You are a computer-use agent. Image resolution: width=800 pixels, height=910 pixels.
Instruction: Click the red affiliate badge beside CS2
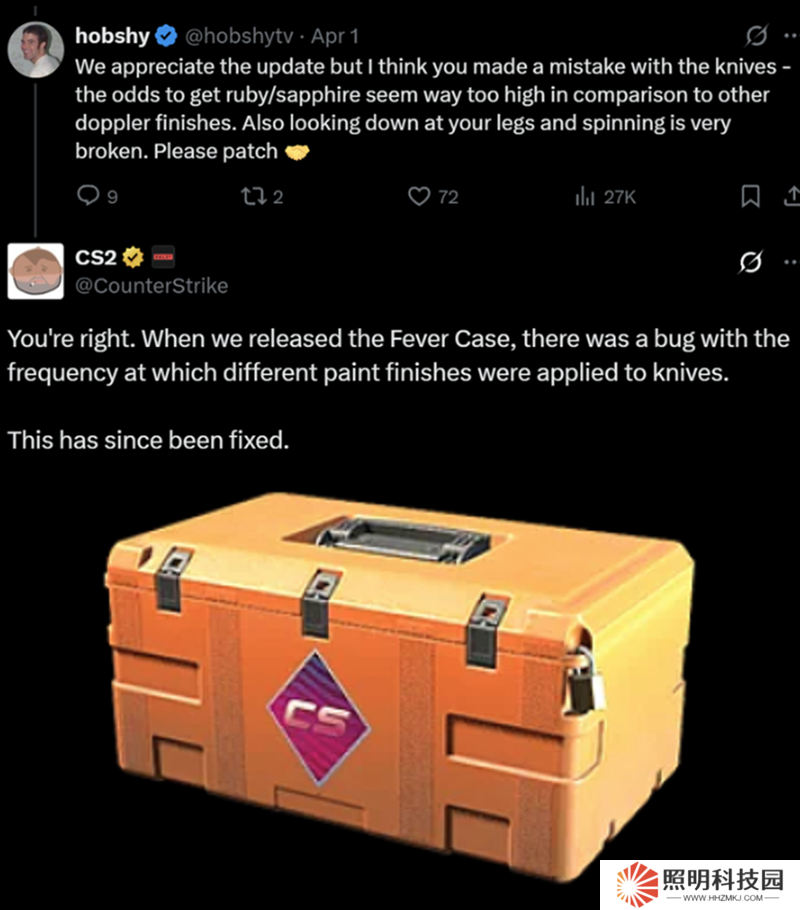tap(163, 257)
